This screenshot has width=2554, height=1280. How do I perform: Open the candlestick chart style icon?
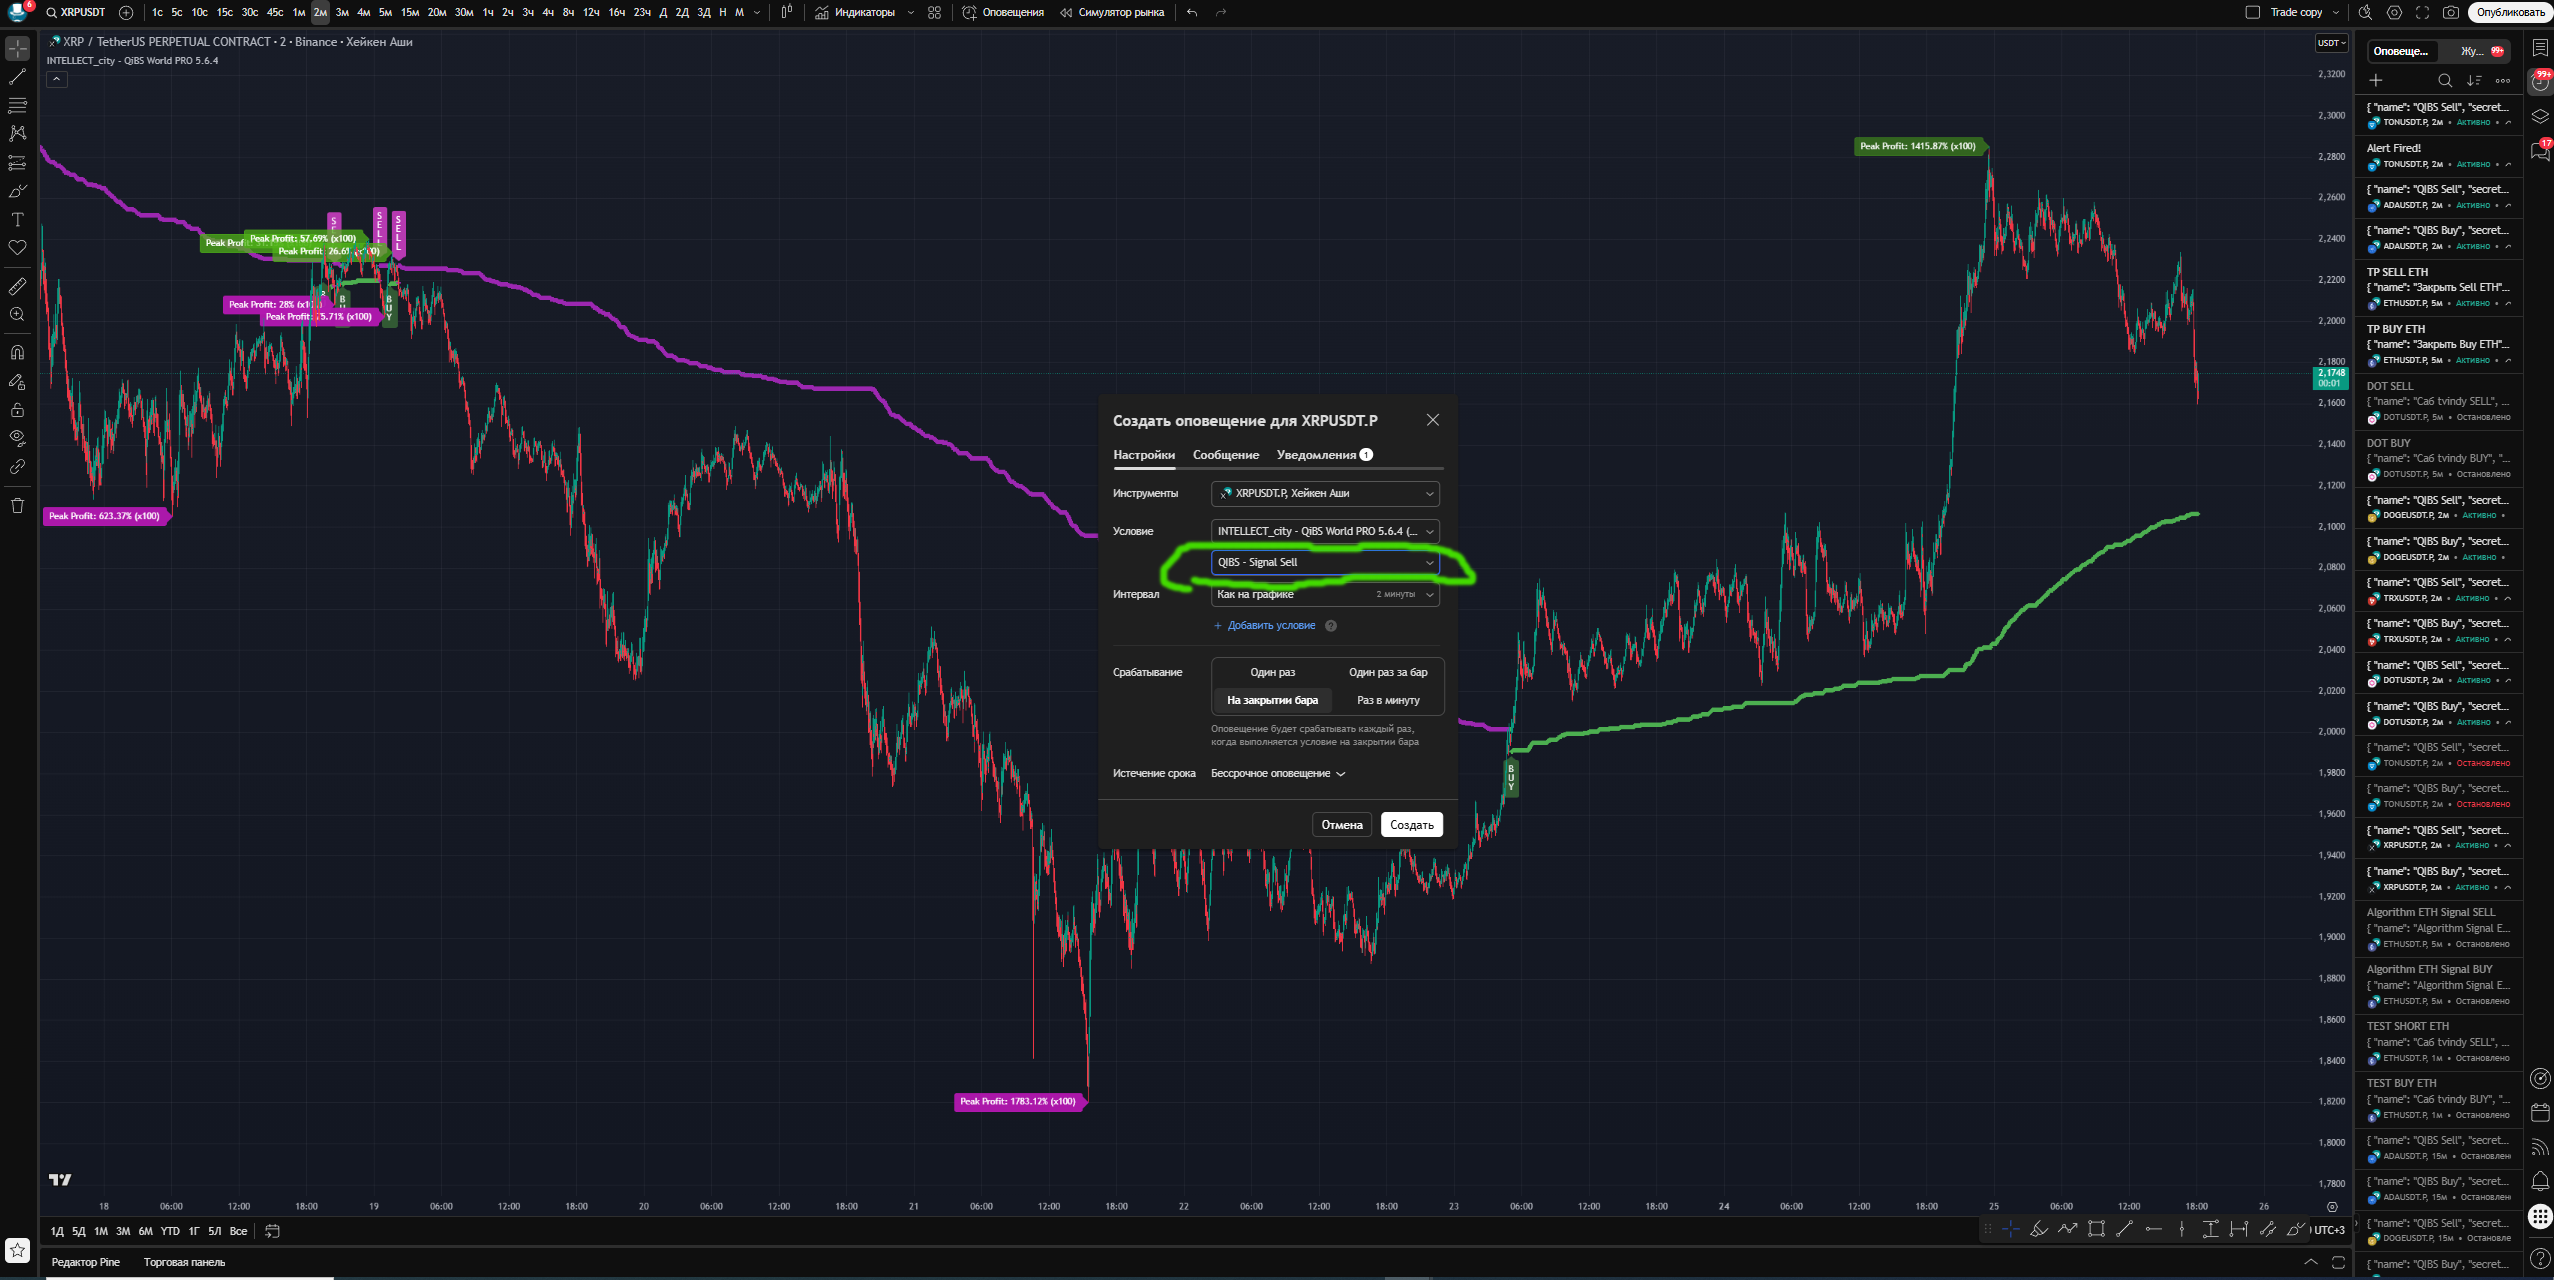point(787,12)
